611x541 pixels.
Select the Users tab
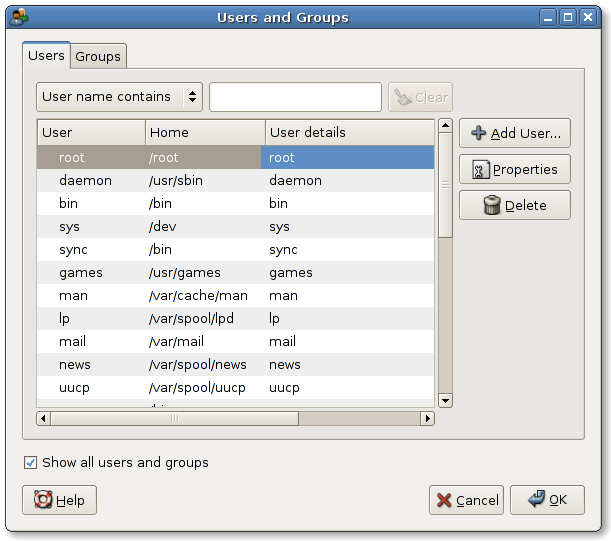pos(46,56)
